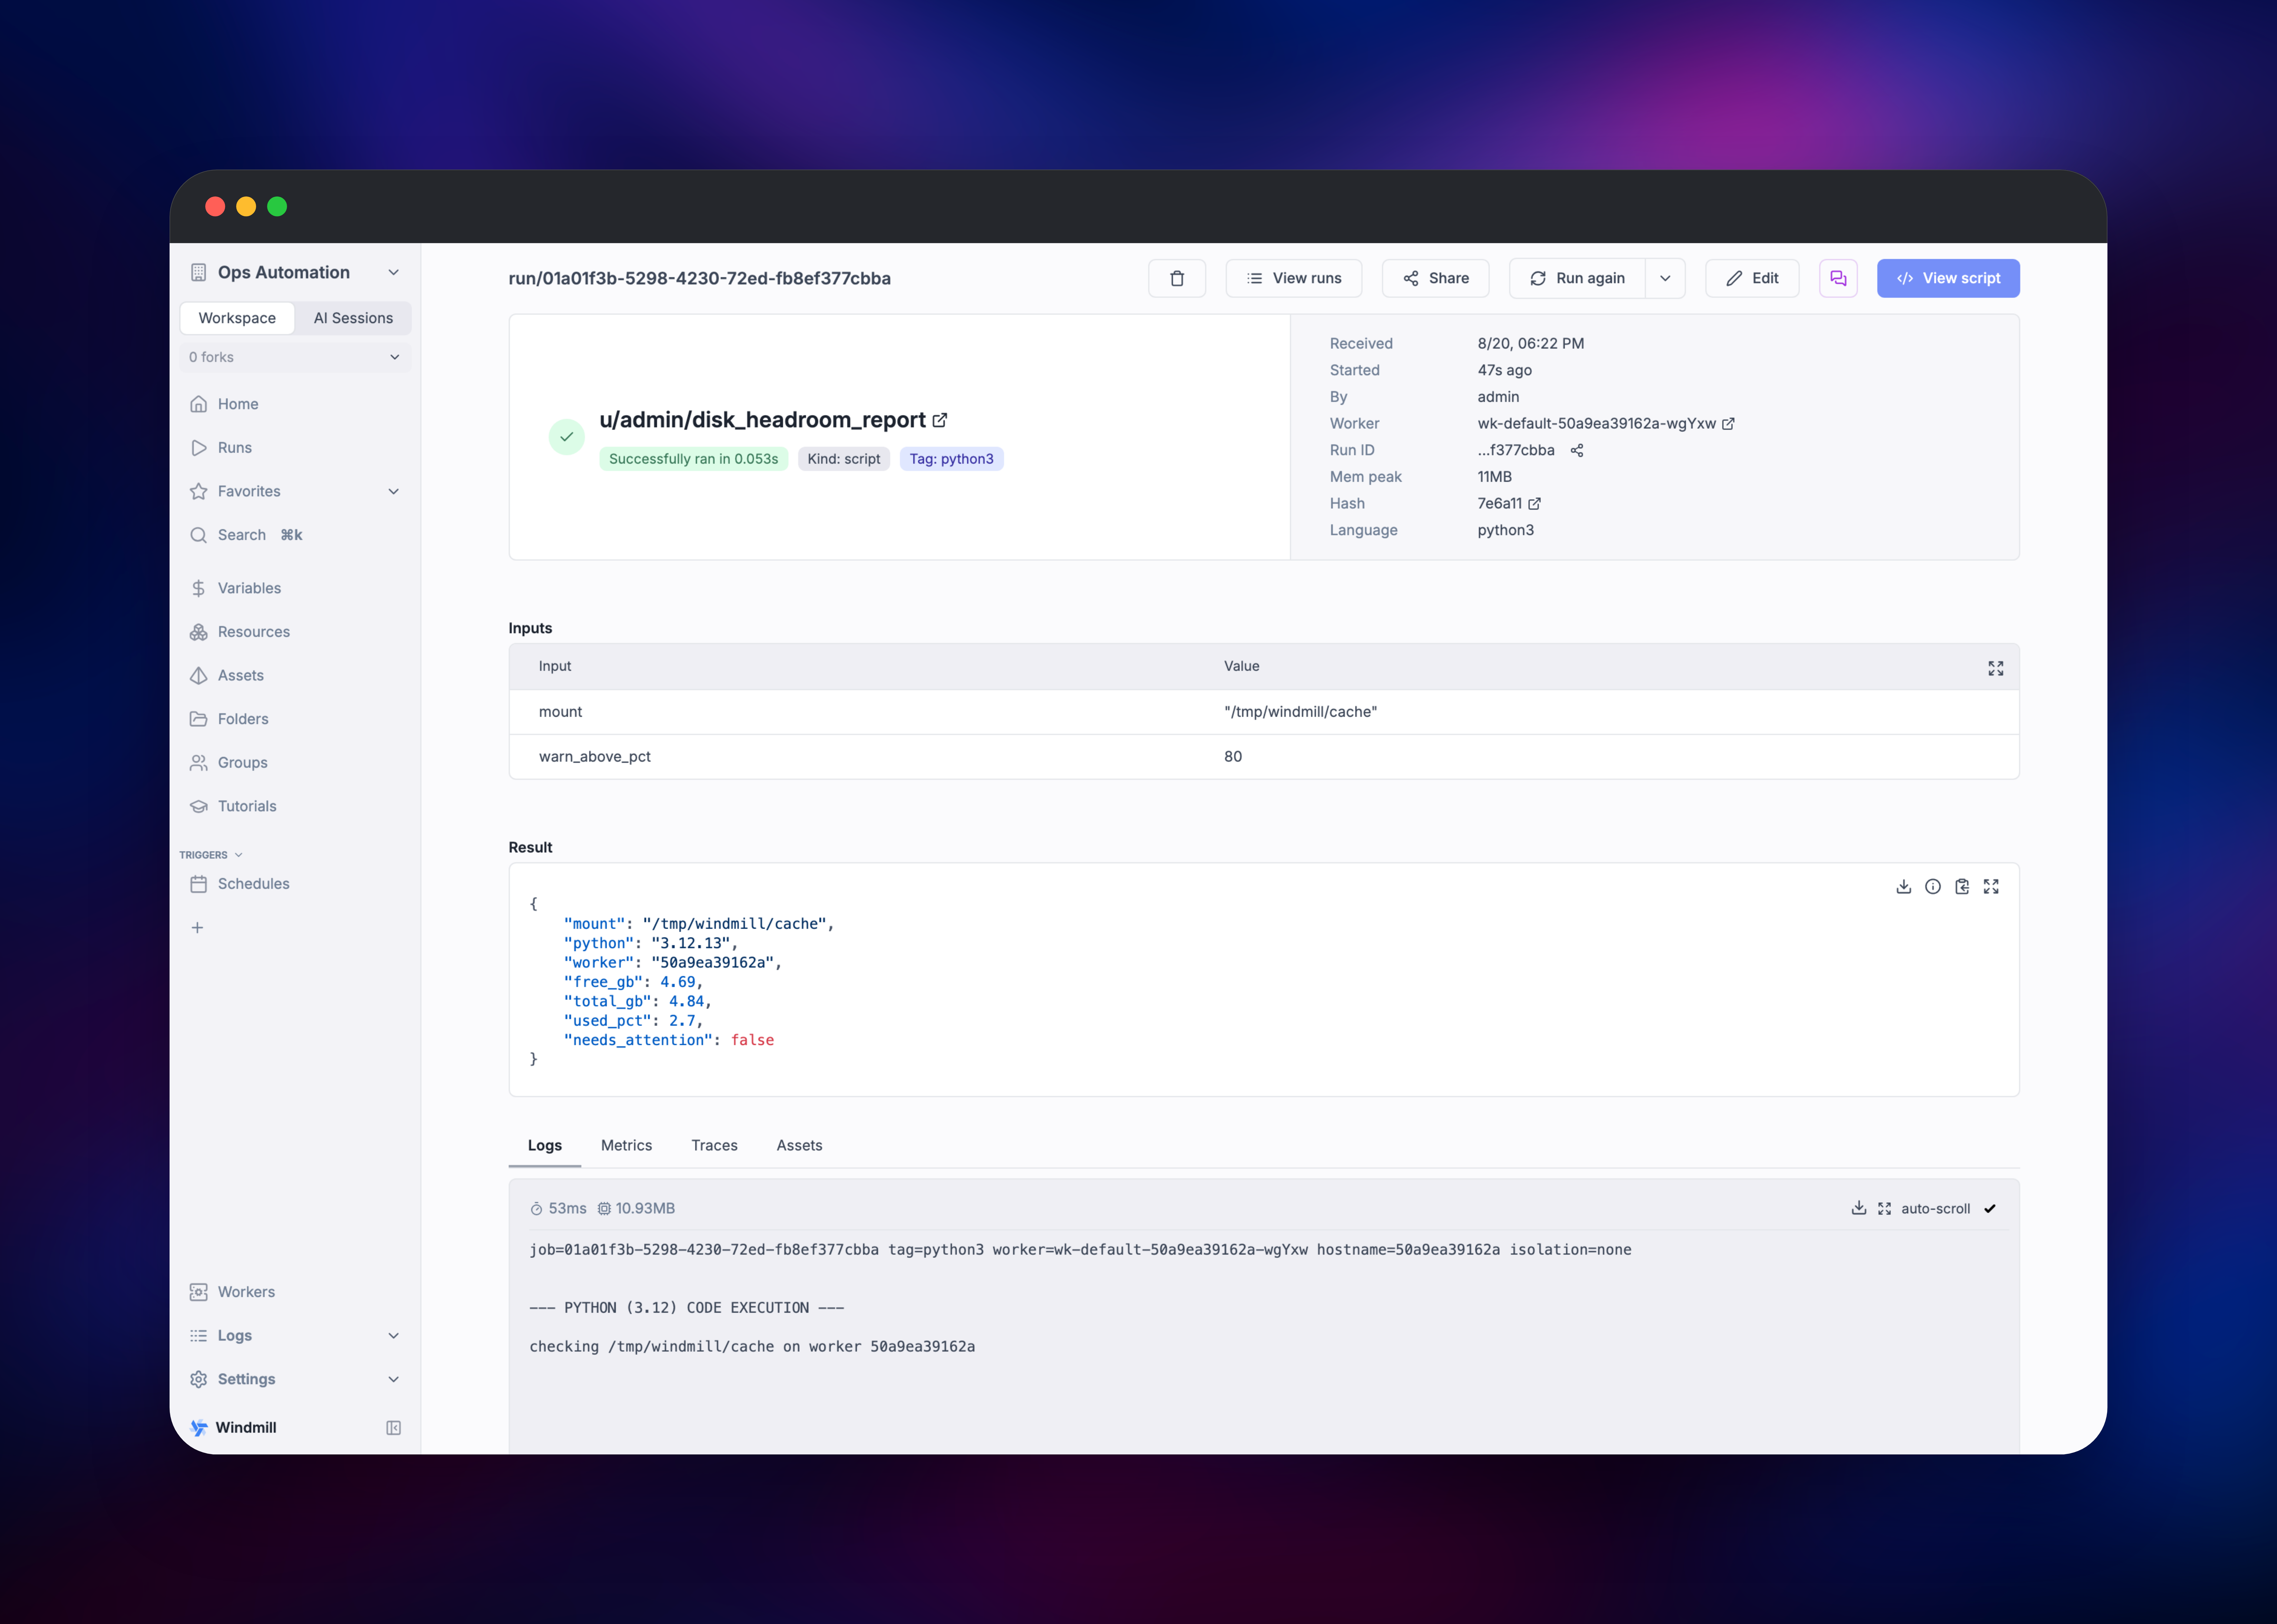Minimize window with yellow button
Viewport: 2277px width, 1624px height.
[246, 206]
